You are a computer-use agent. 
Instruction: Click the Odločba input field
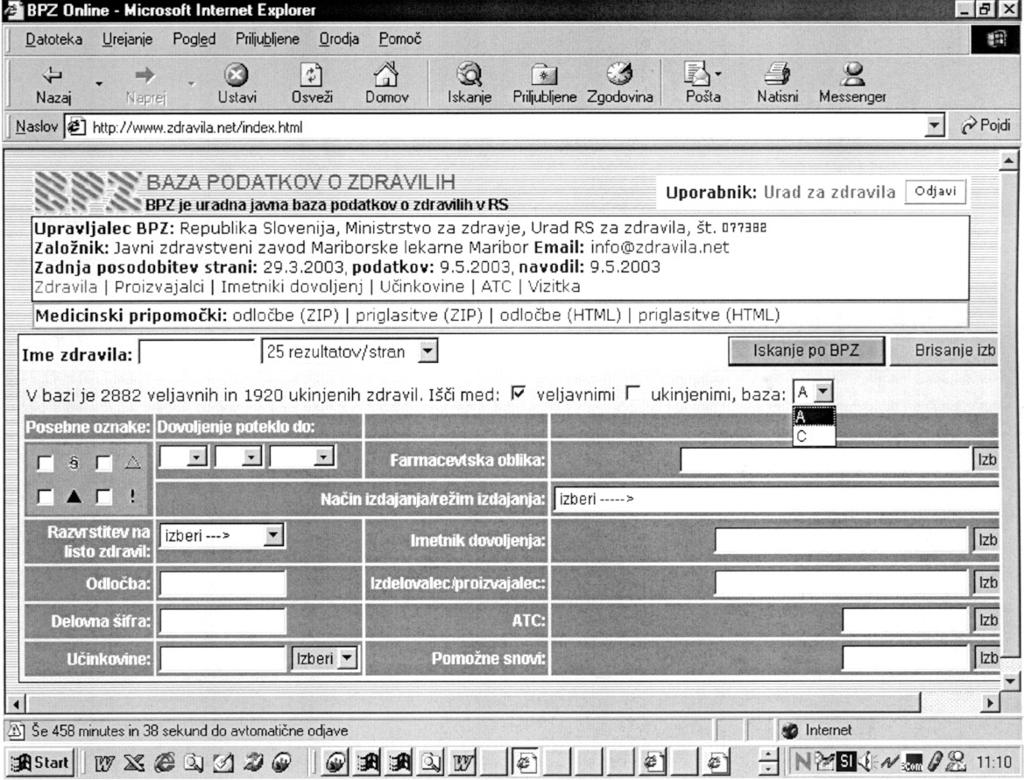click(223, 583)
